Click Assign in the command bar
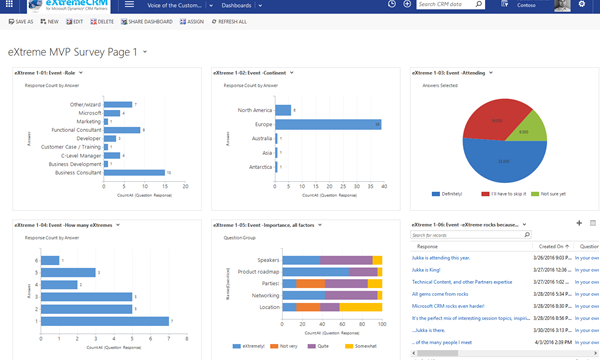 (192, 22)
